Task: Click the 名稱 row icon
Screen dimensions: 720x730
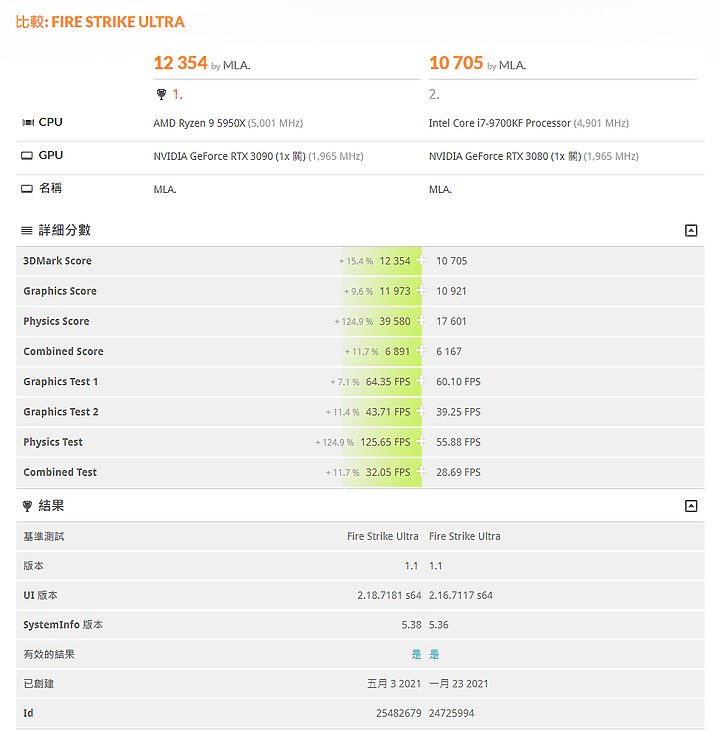Action: click(27, 189)
